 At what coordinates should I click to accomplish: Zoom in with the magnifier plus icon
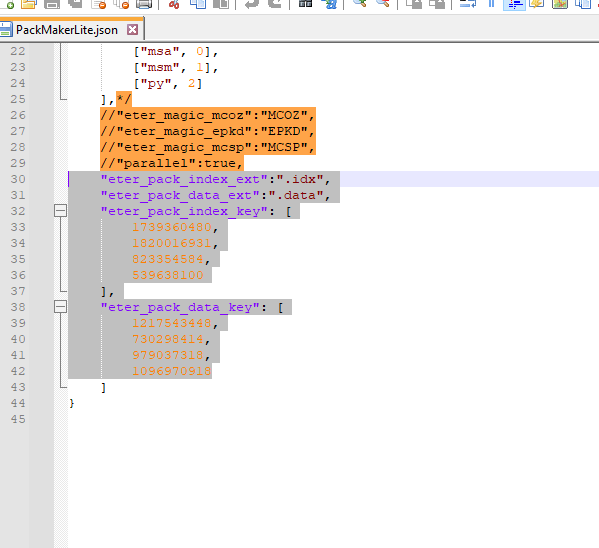pos(359,4)
